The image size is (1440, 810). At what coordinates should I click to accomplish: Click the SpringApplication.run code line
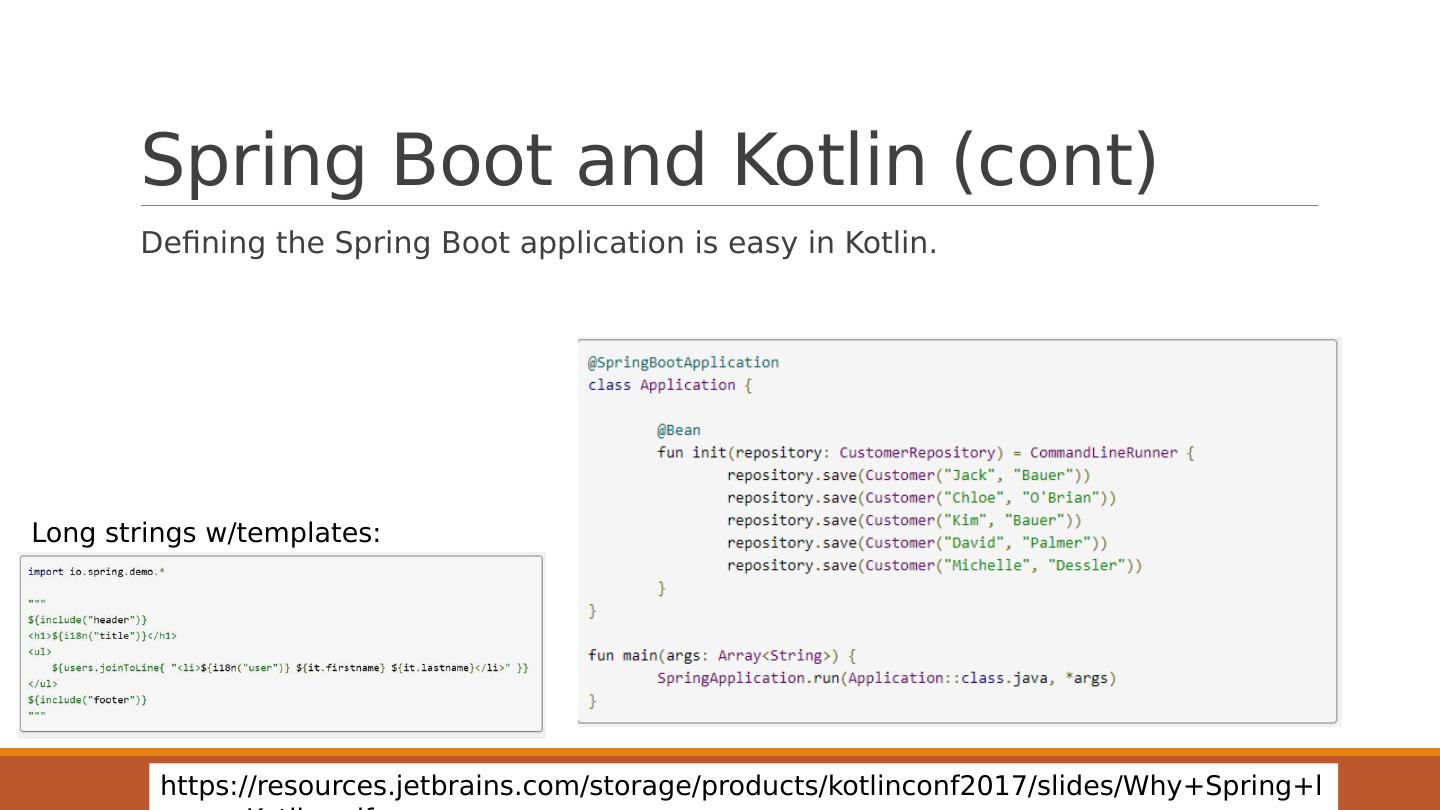(886, 678)
